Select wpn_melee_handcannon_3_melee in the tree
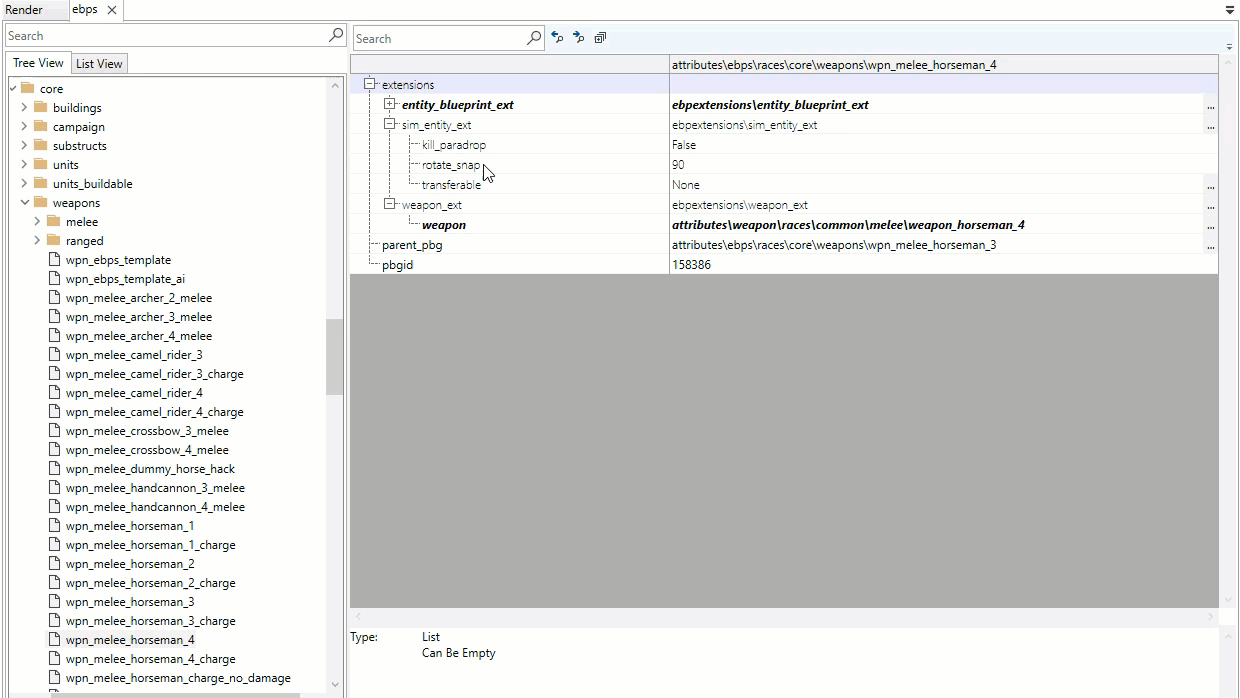 [x=155, y=488]
